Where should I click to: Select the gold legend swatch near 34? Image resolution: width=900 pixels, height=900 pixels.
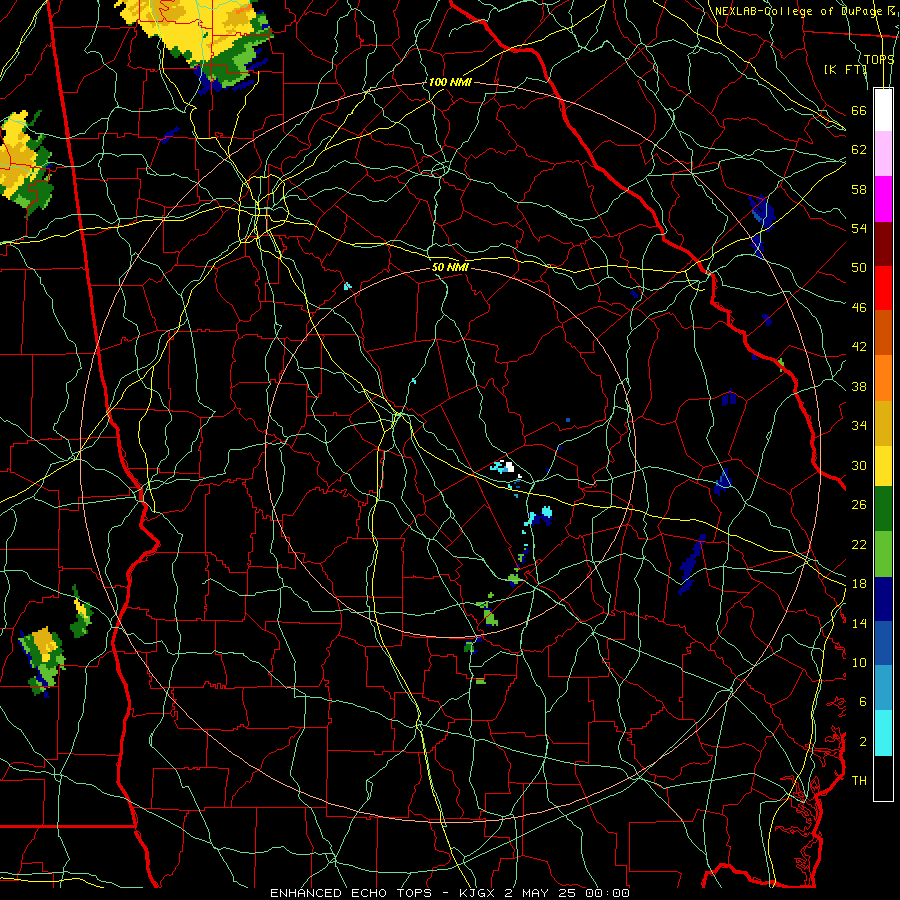[883, 423]
